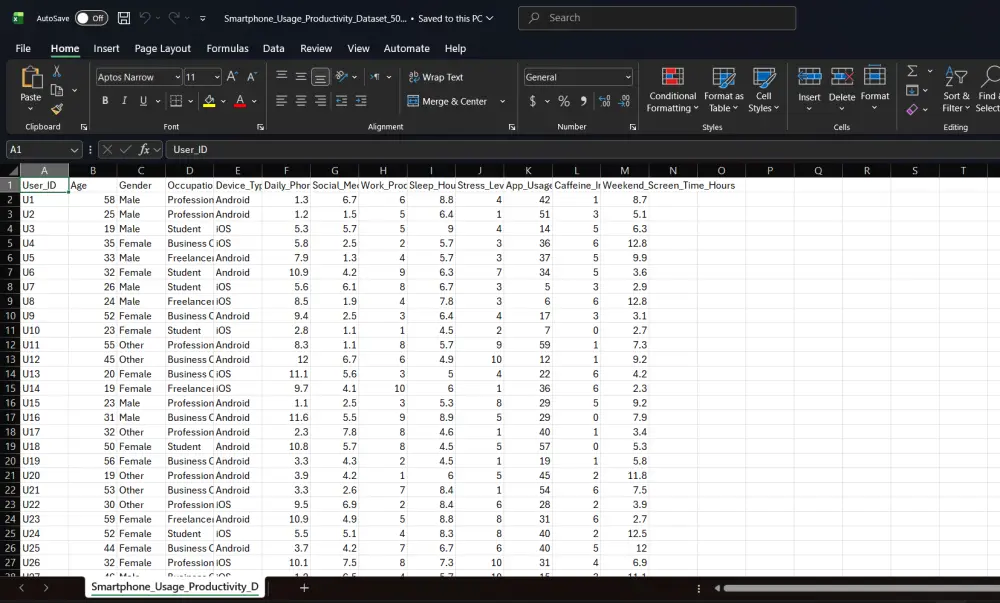The image size is (1000, 603).
Task: Expand the Format as Table menu
Action: pos(724,90)
